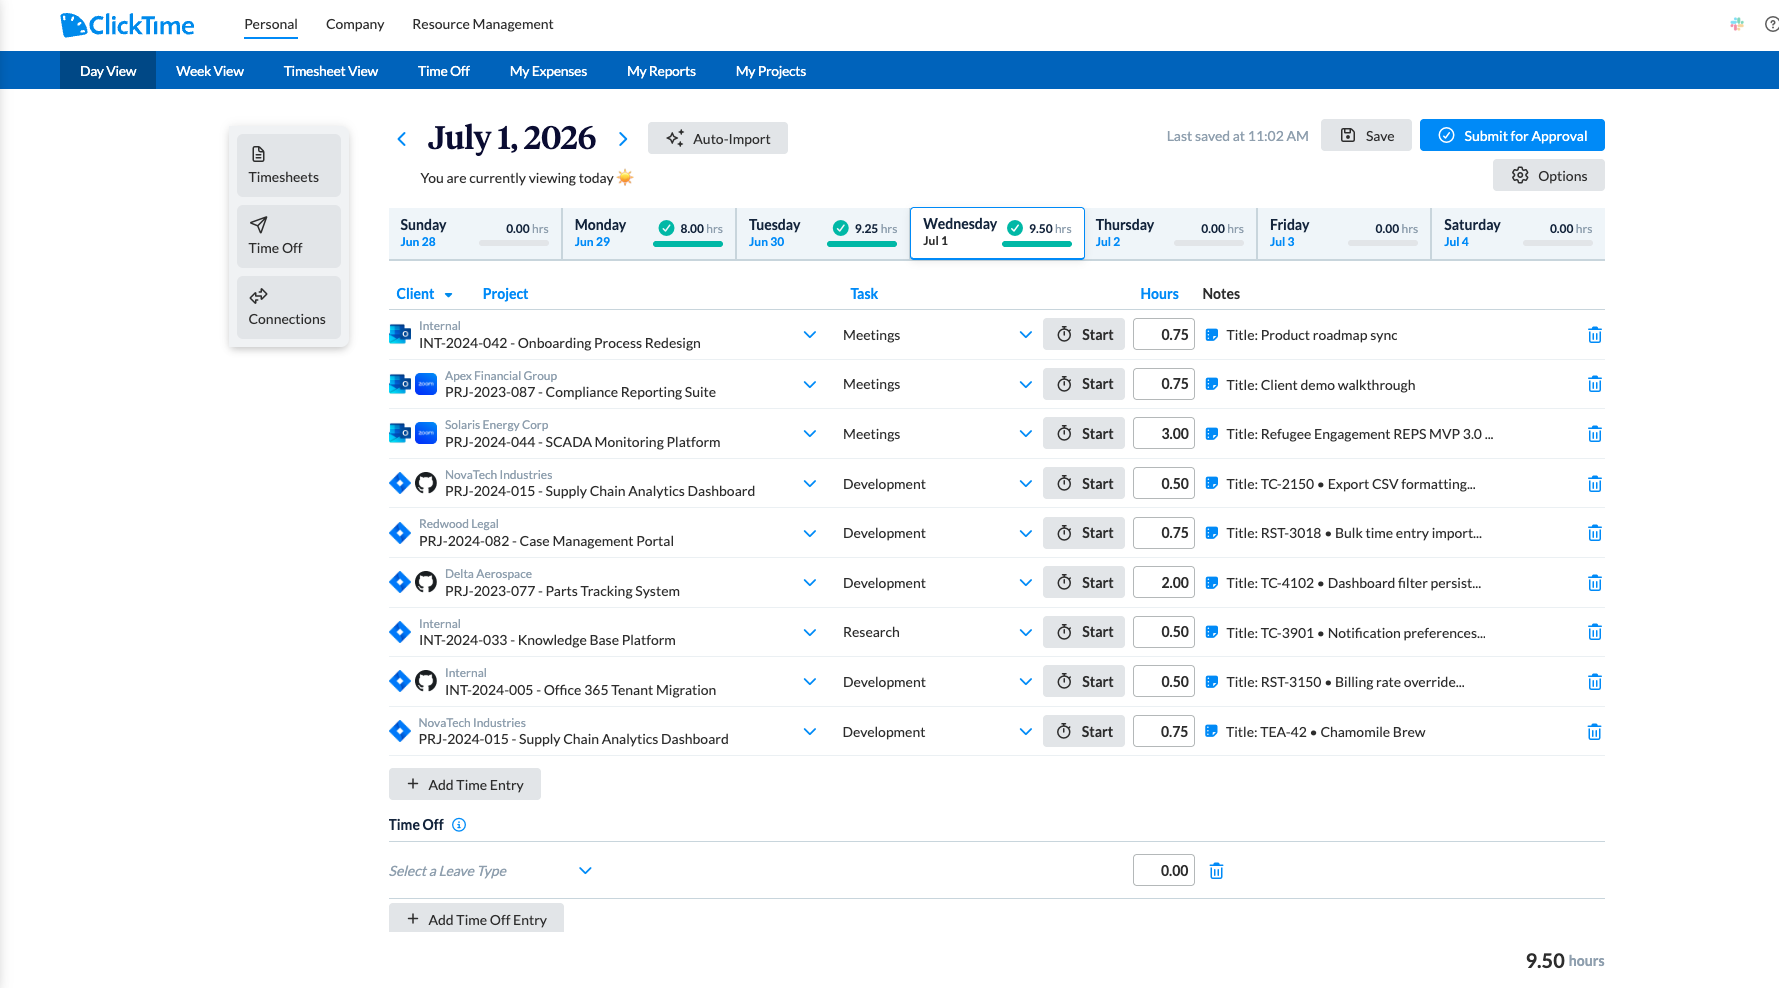Screen dimensions: 1779x988
Task: Delete the TC-3901 Notification preferences entry
Action: coord(1594,632)
